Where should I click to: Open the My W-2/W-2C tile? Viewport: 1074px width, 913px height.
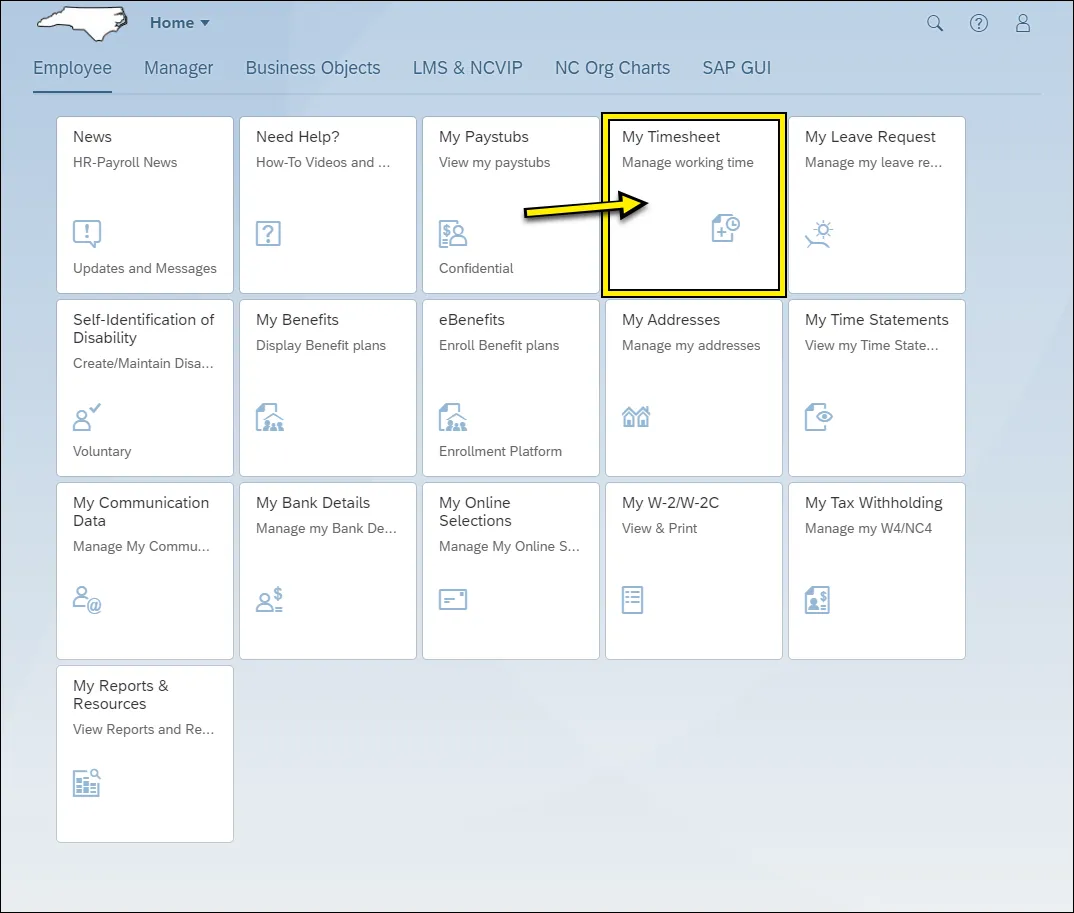coord(693,570)
